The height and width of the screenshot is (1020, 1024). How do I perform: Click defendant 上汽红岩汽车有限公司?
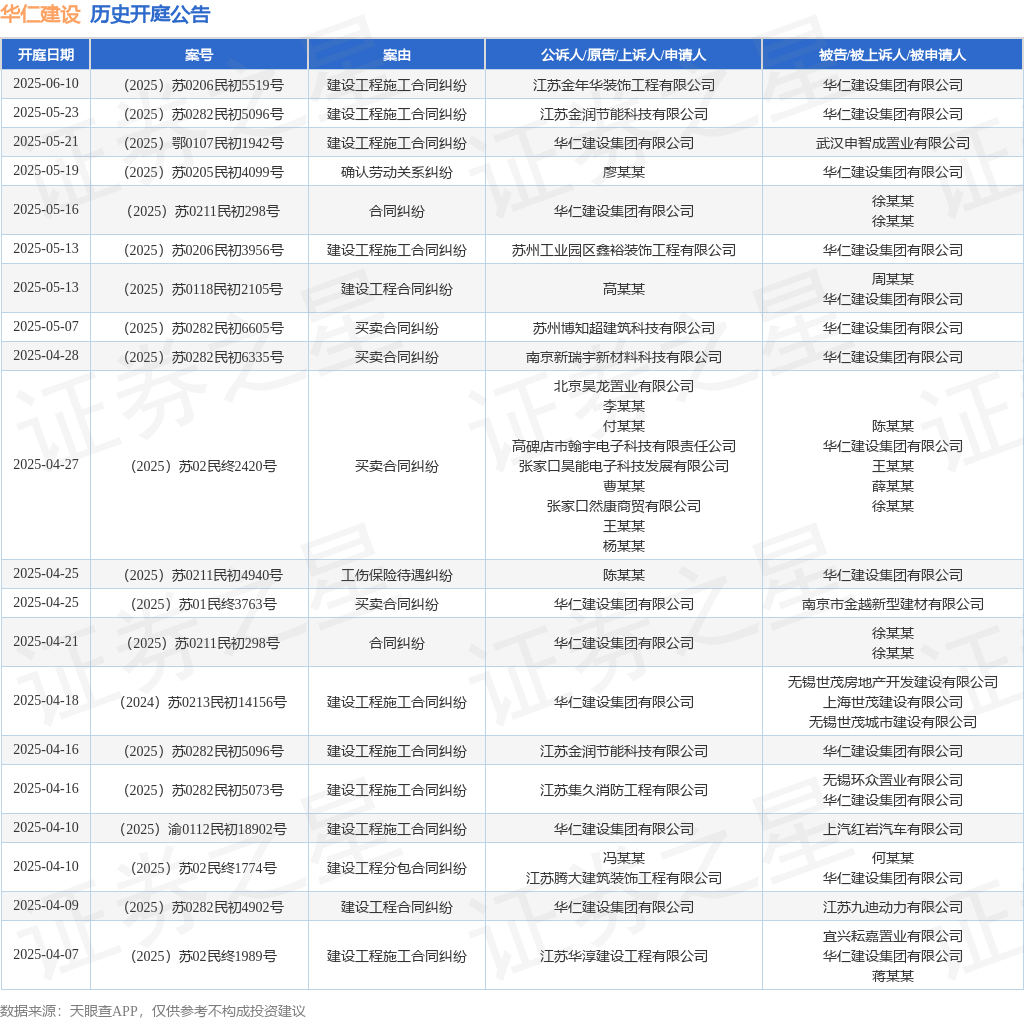(892, 829)
